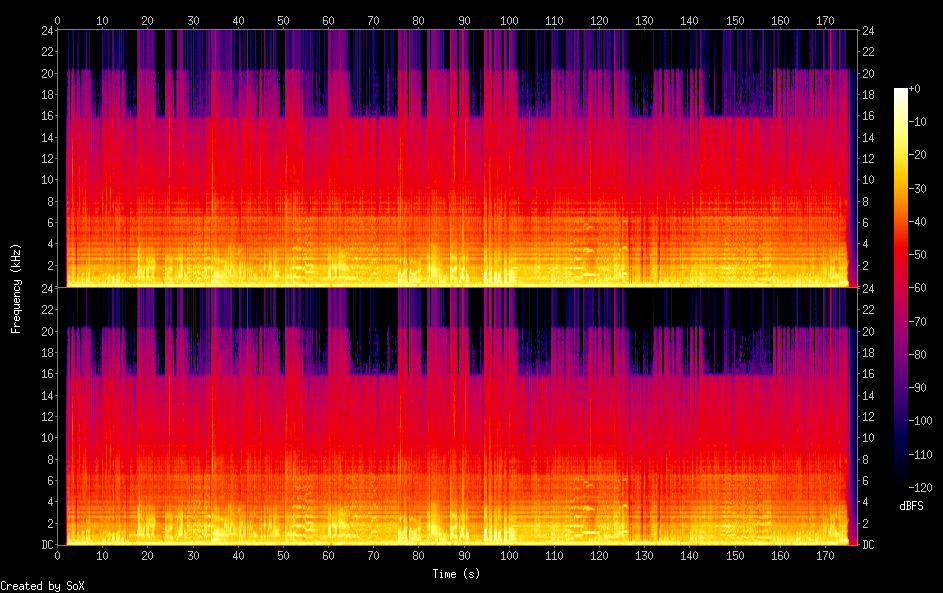Click the upper channel spectrogram plot

[453, 158]
